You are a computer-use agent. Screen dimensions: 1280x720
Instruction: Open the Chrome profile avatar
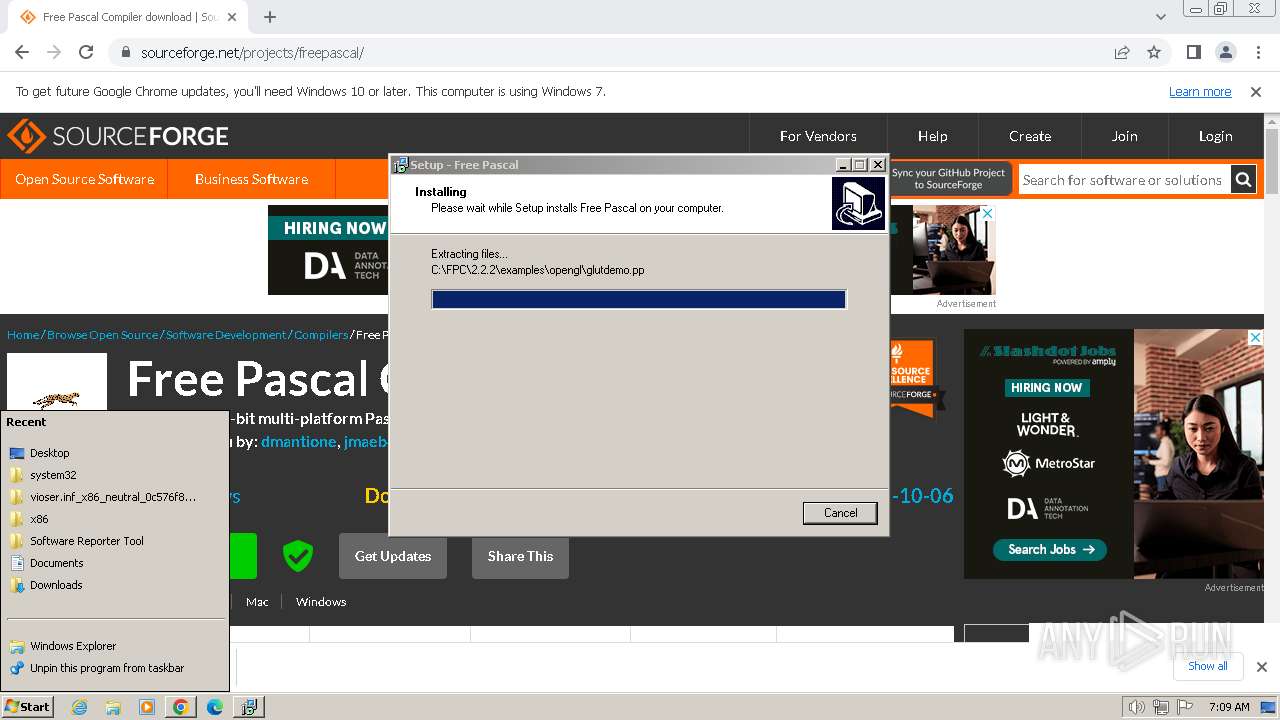pyautogui.click(x=1225, y=52)
